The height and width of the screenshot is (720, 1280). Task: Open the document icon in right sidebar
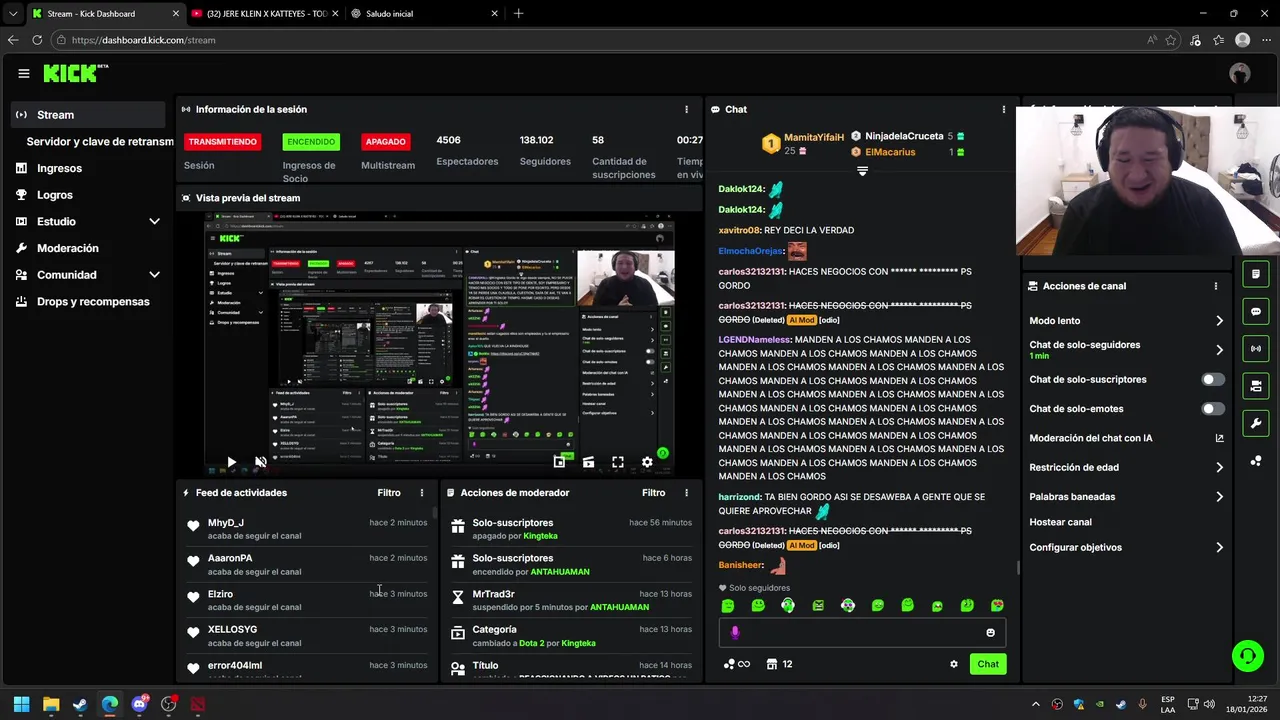[1256, 274]
